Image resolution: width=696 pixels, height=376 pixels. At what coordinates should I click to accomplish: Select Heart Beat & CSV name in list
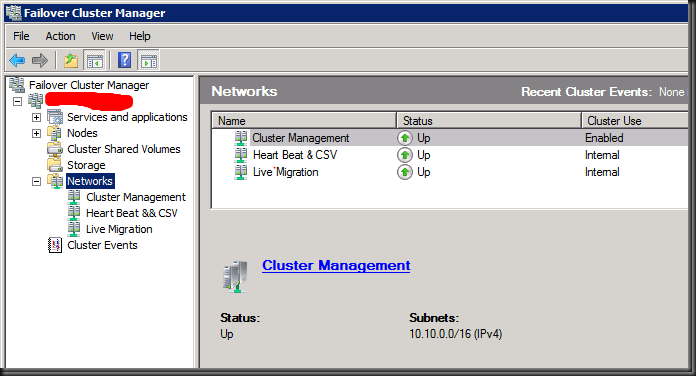[295, 155]
